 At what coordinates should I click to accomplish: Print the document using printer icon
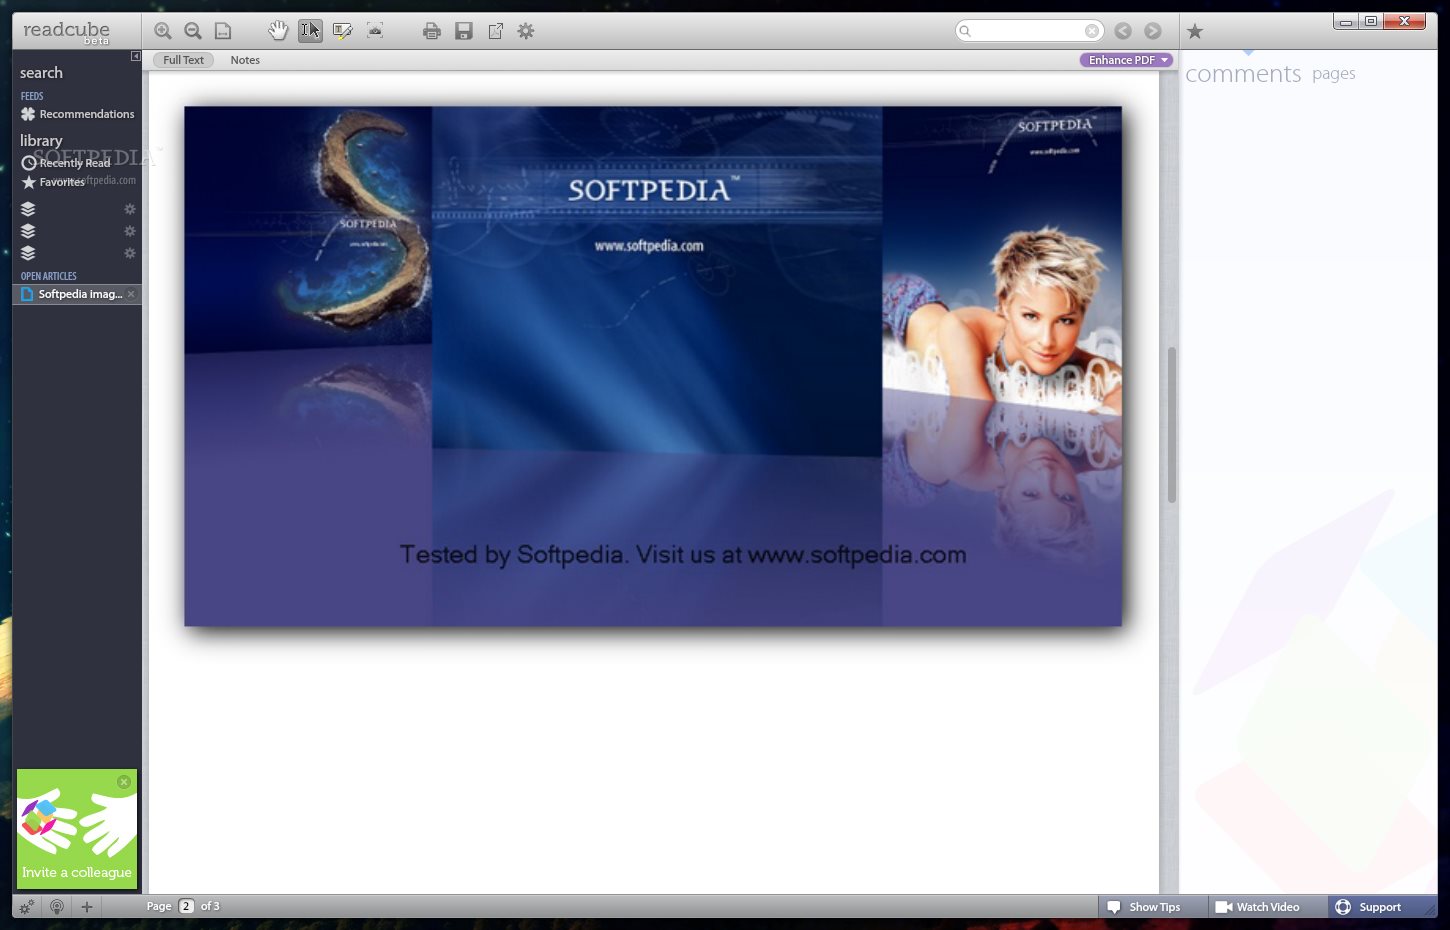(432, 31)
